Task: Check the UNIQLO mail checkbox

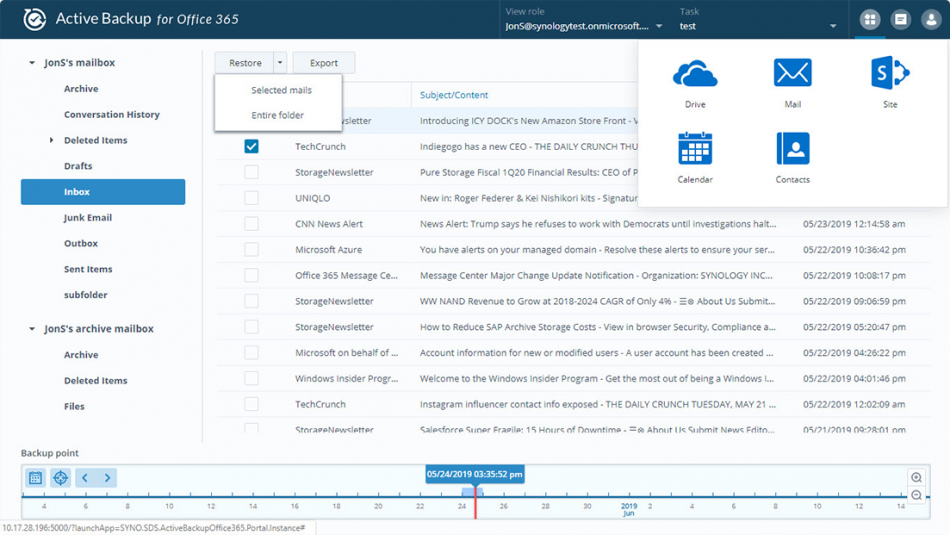Action: pyautogui.click(x=251, y=198)
